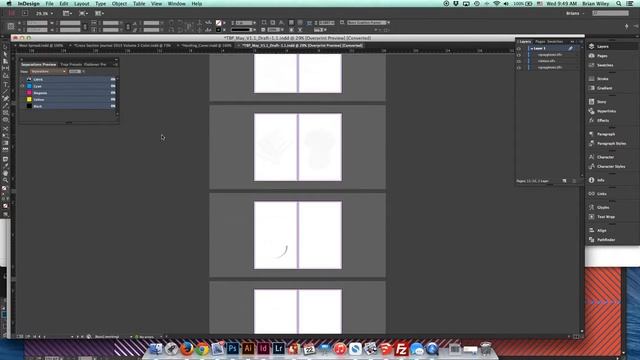
Task: Open the File menu
Action: pyautogui.click(x=49, y=4)
